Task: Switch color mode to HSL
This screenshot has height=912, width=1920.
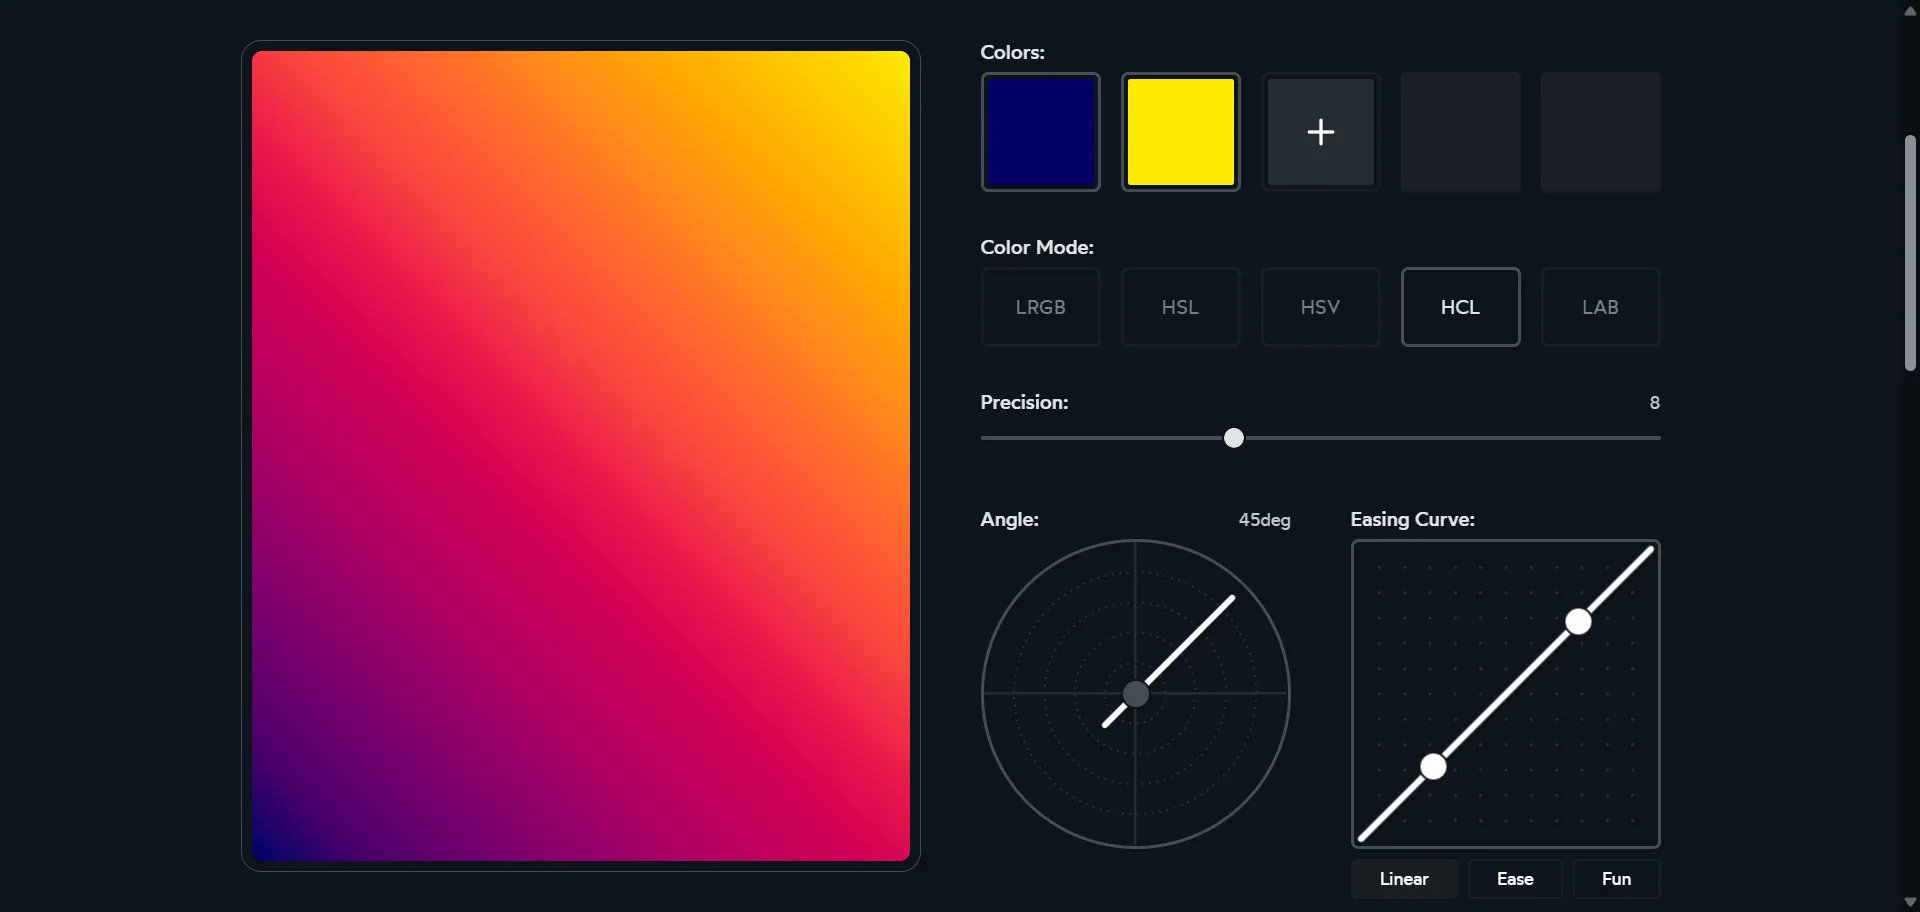Action: click(1181, 307)
